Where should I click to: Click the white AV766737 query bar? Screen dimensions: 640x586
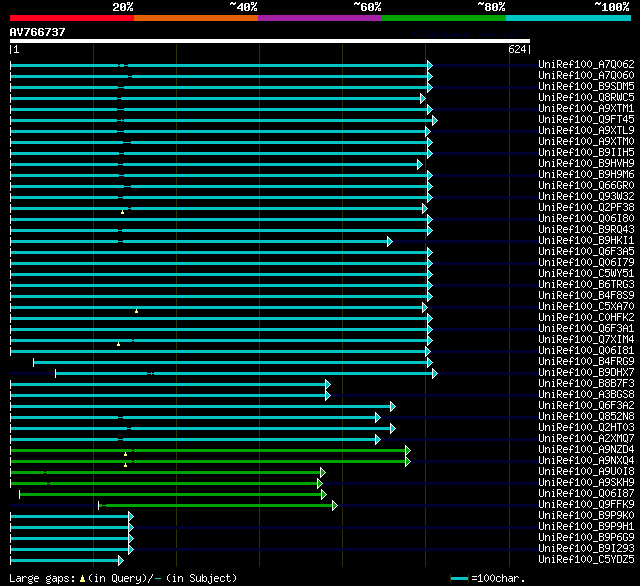[270, 41]
